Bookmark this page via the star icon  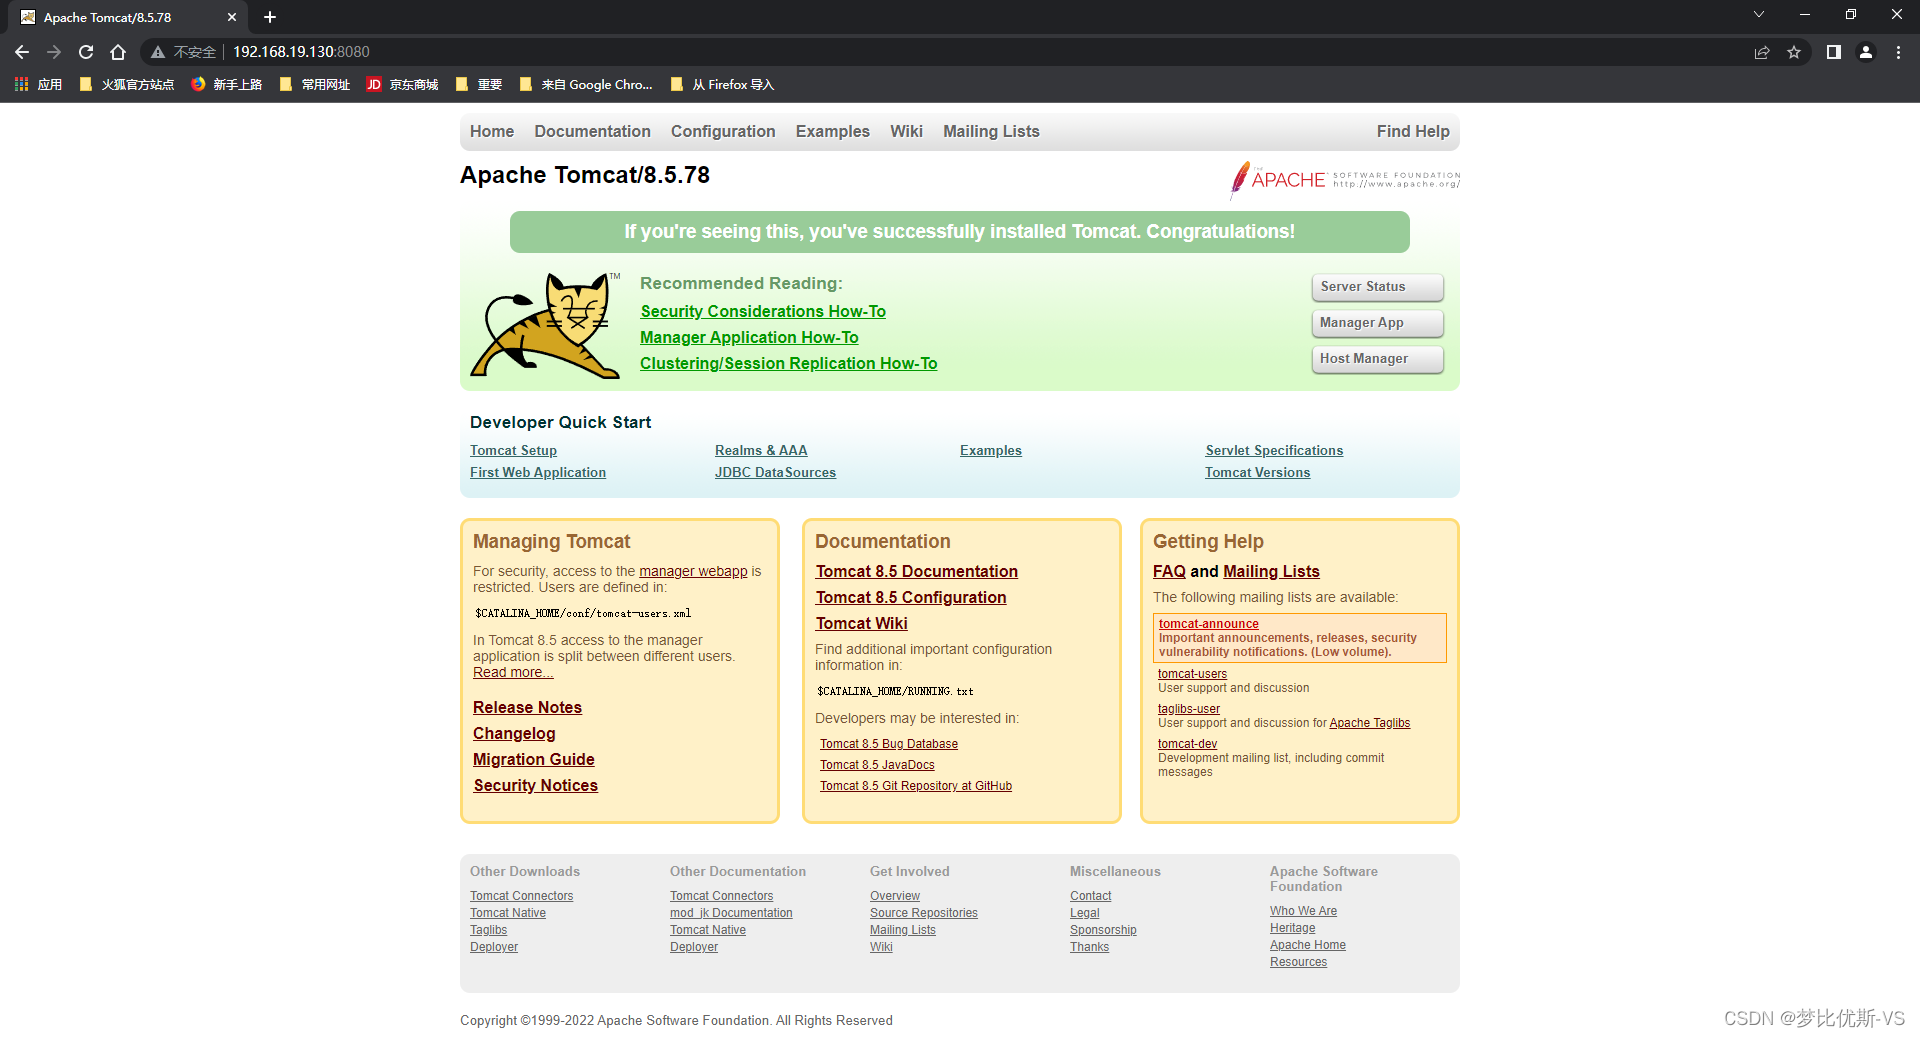click(1795, 51)
